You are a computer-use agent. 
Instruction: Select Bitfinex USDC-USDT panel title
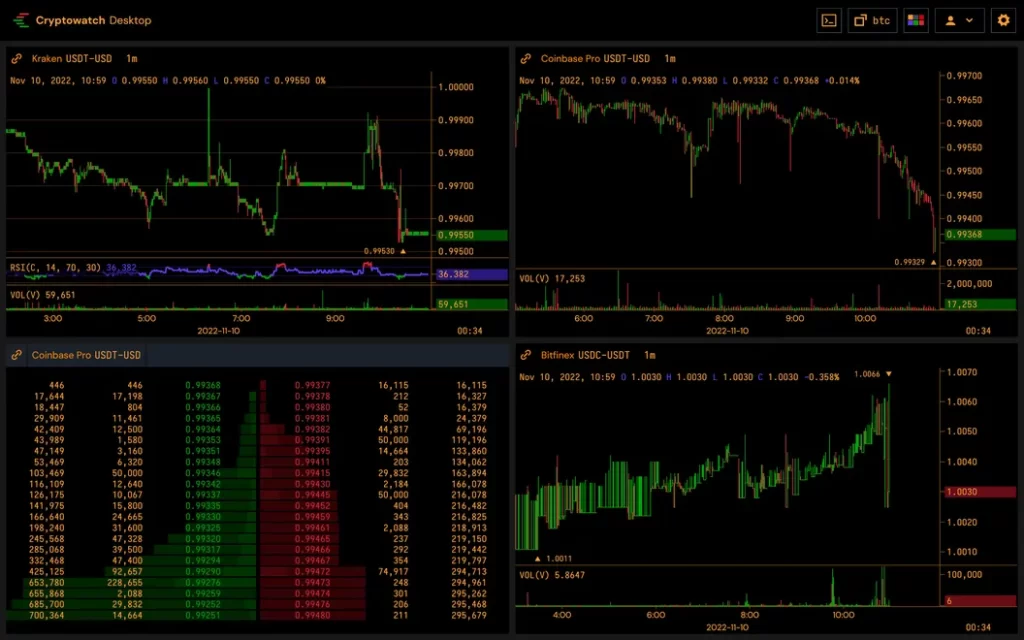584,355
